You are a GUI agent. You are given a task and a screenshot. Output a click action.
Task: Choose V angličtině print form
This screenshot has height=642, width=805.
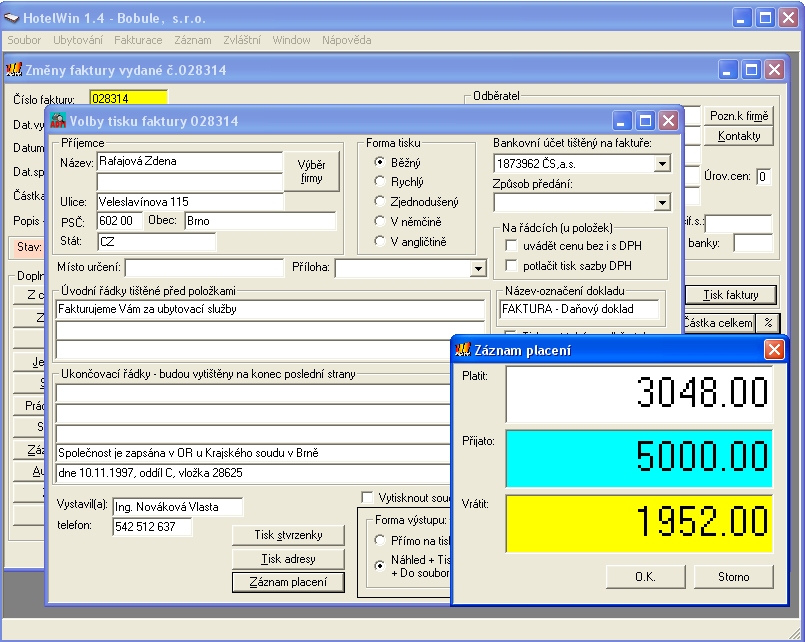[380, 242]
